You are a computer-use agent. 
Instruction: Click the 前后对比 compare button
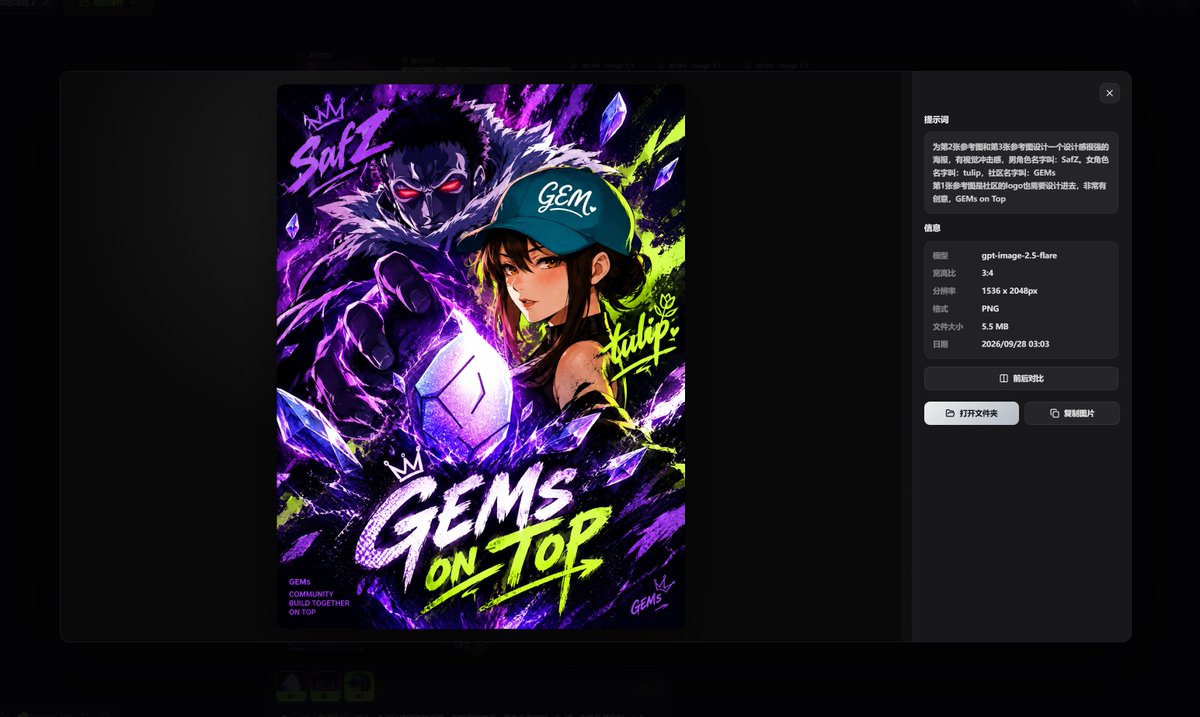coord(1021,378)
